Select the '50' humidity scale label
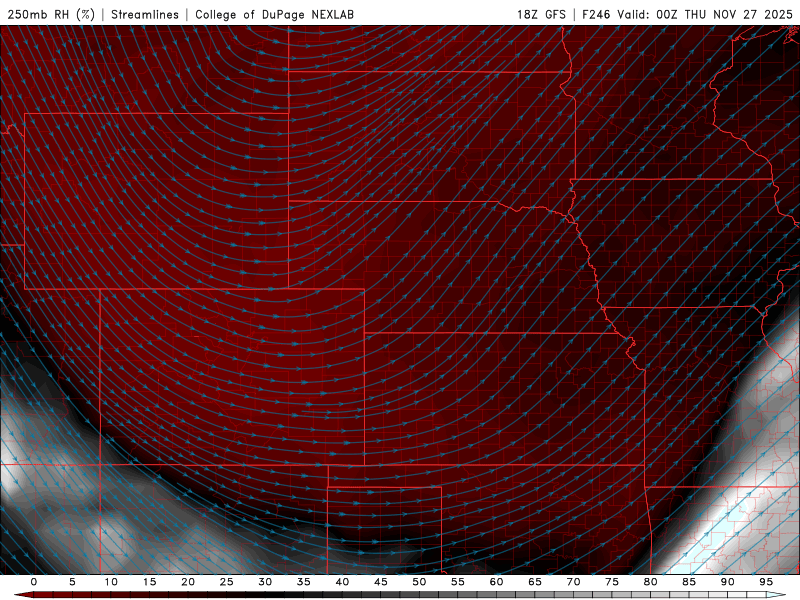 419,582
